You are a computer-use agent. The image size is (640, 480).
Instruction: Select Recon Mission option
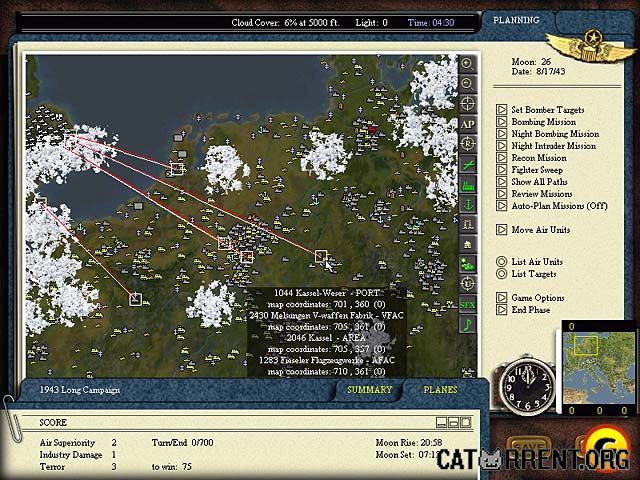click(x=531, y=158)
